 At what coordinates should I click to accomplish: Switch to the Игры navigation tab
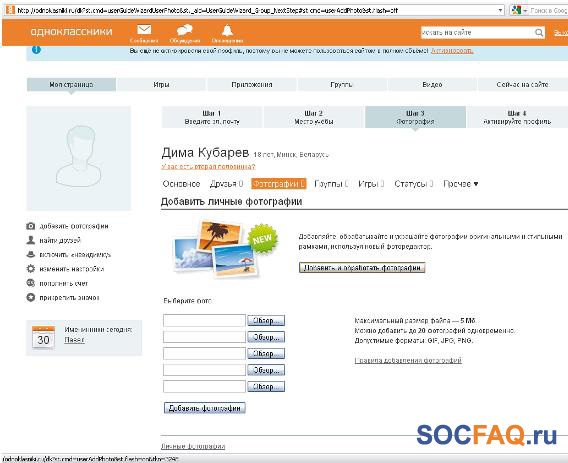coord(161,84)
